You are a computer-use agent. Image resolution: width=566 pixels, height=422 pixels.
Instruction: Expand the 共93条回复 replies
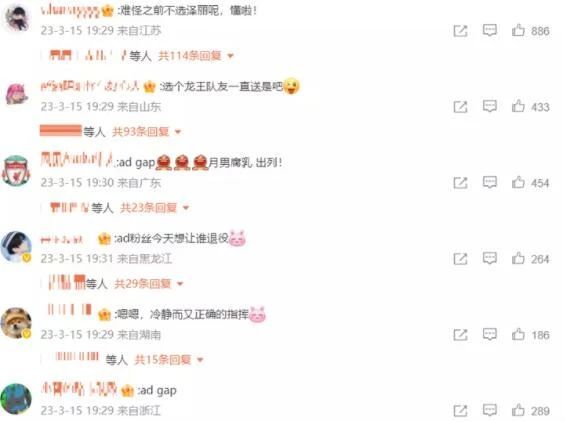pyautogui.click(x=147, y=132)
